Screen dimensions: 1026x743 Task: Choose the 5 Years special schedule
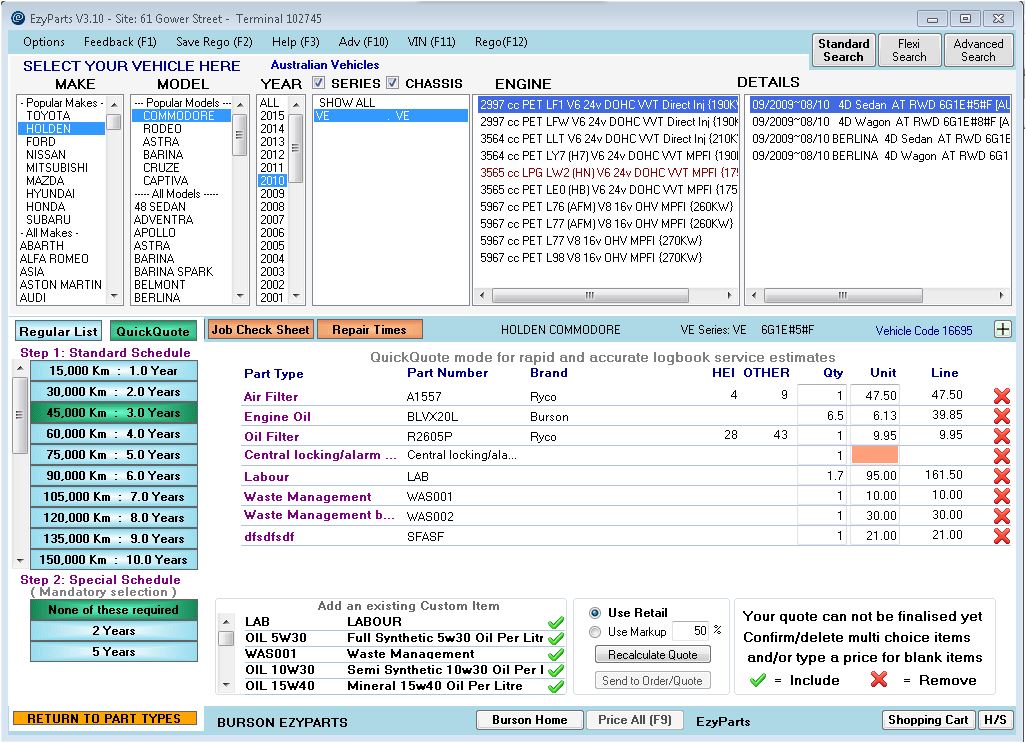click(114, 651)
